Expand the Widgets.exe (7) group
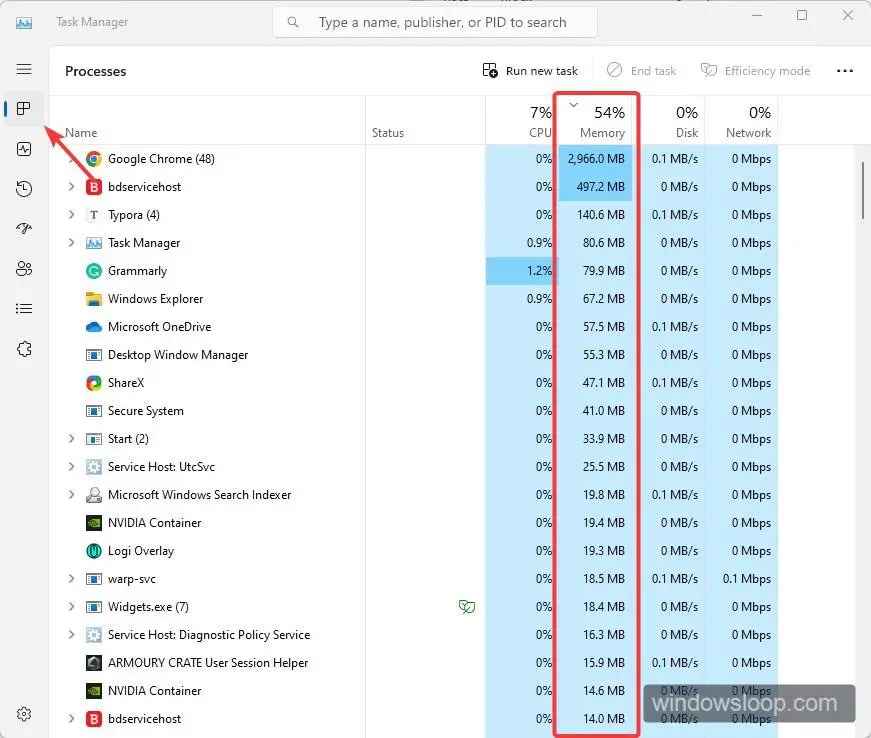 pyautogui.click(x=71, y=606)
